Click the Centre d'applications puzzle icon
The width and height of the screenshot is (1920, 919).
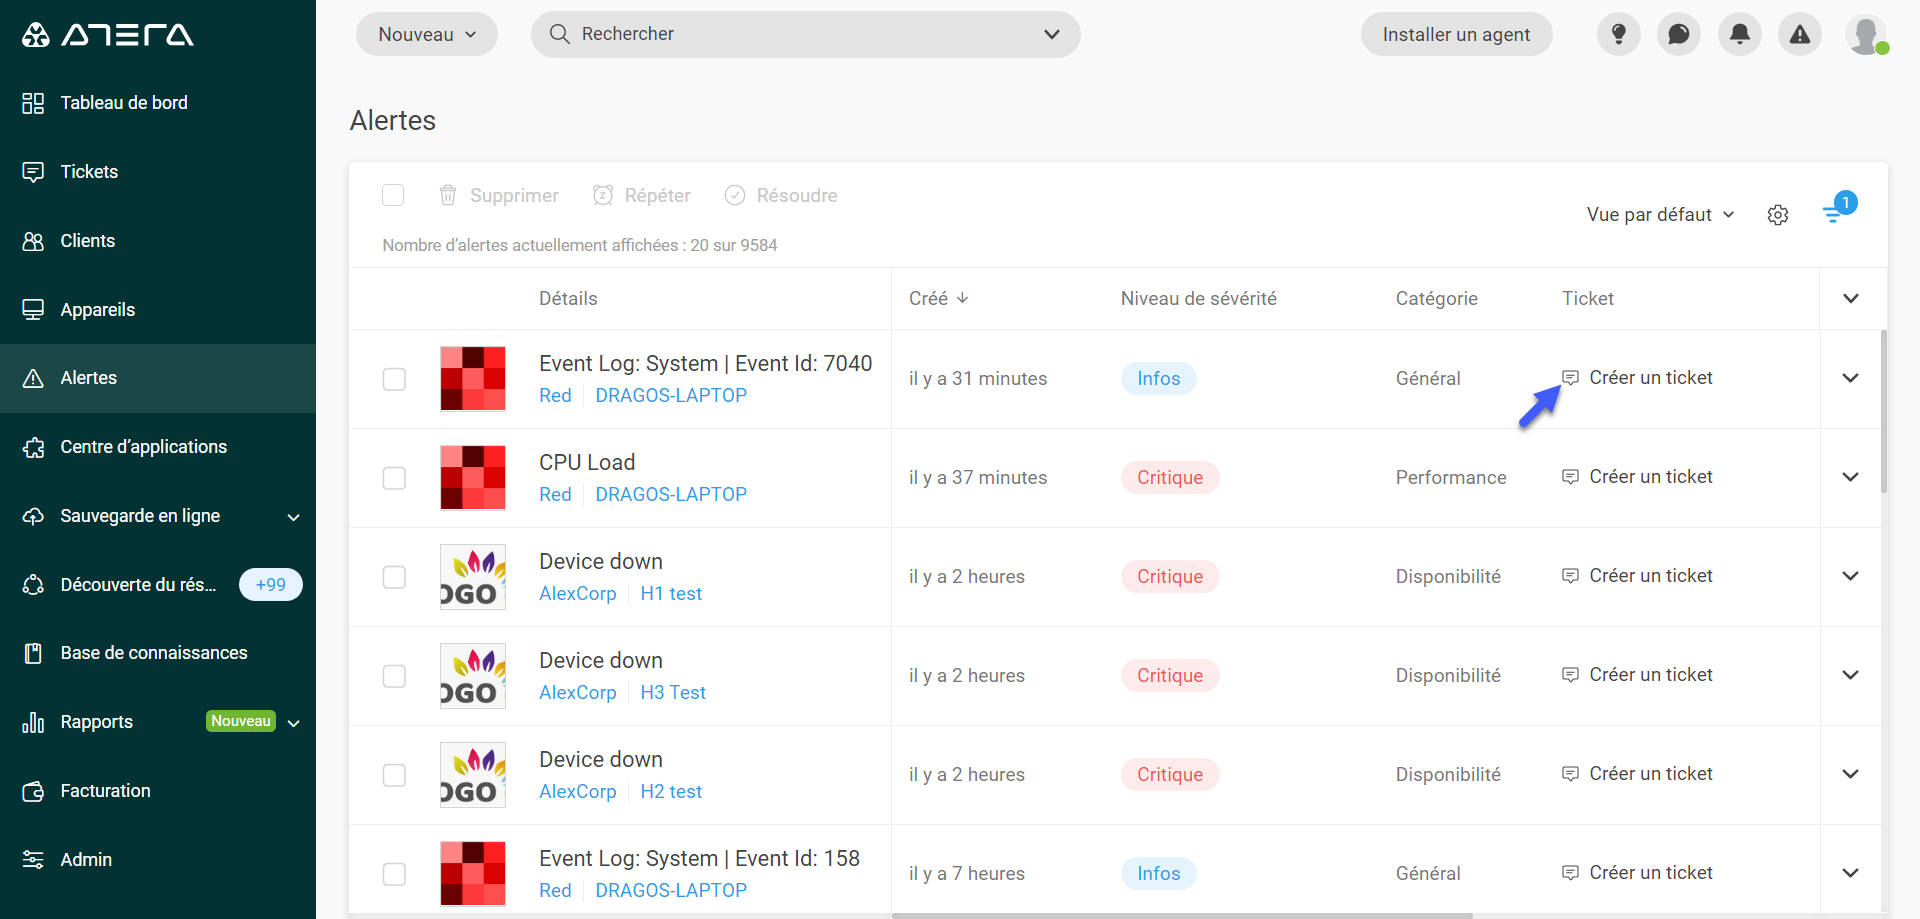click(x=33, y=447)
